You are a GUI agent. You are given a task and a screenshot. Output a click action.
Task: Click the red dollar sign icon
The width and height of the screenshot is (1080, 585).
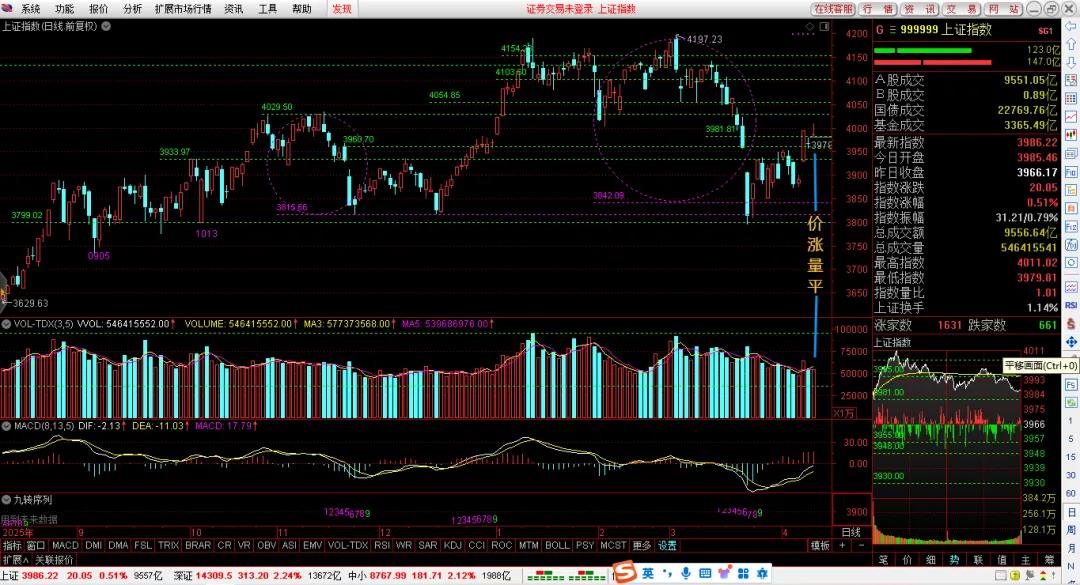point(1071,323)
